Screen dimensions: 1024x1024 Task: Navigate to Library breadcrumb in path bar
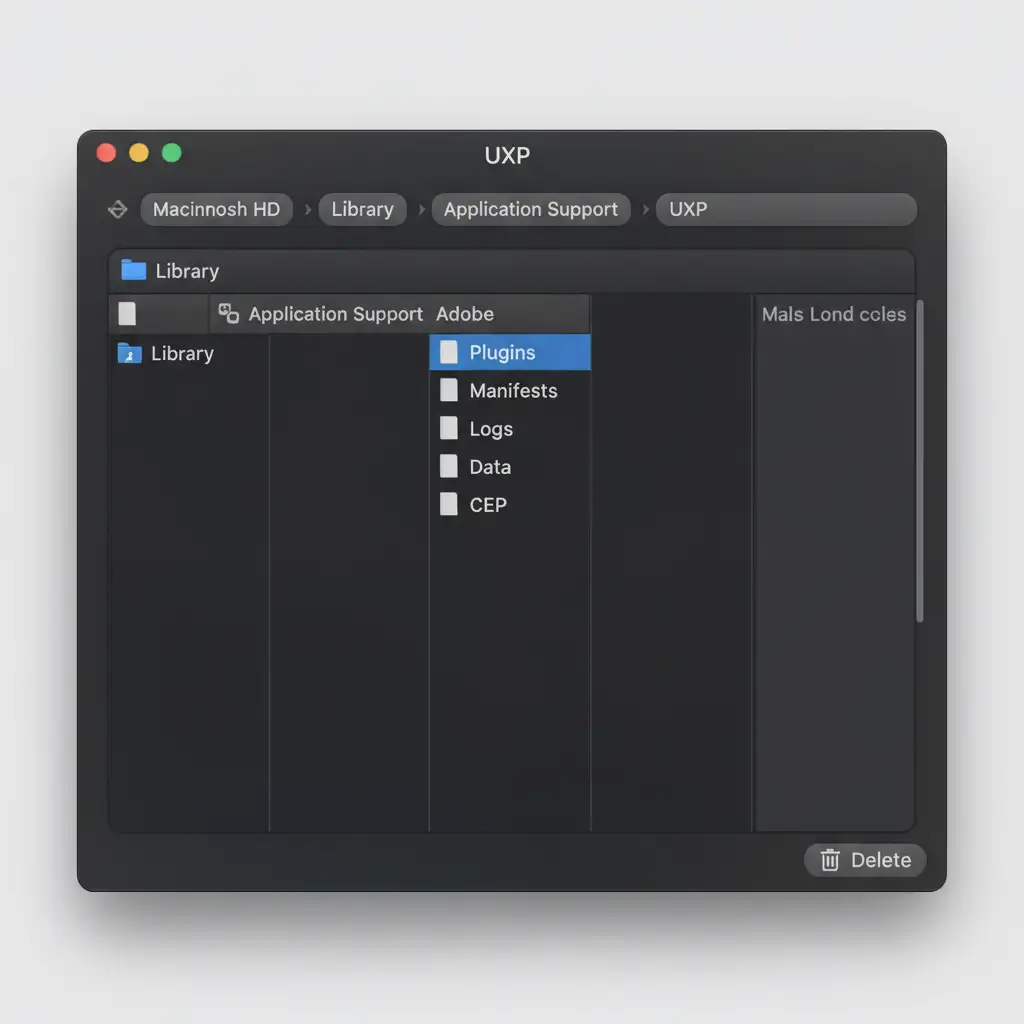pos(362,210)
